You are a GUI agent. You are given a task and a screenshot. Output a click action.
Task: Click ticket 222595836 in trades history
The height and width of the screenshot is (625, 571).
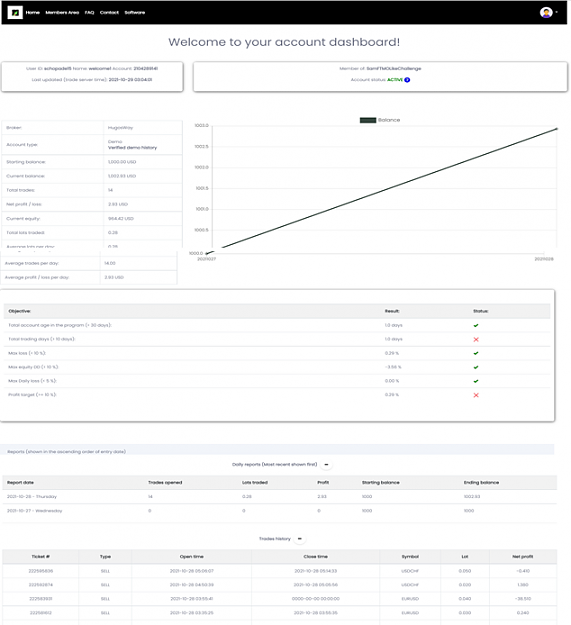click(41, 571)
